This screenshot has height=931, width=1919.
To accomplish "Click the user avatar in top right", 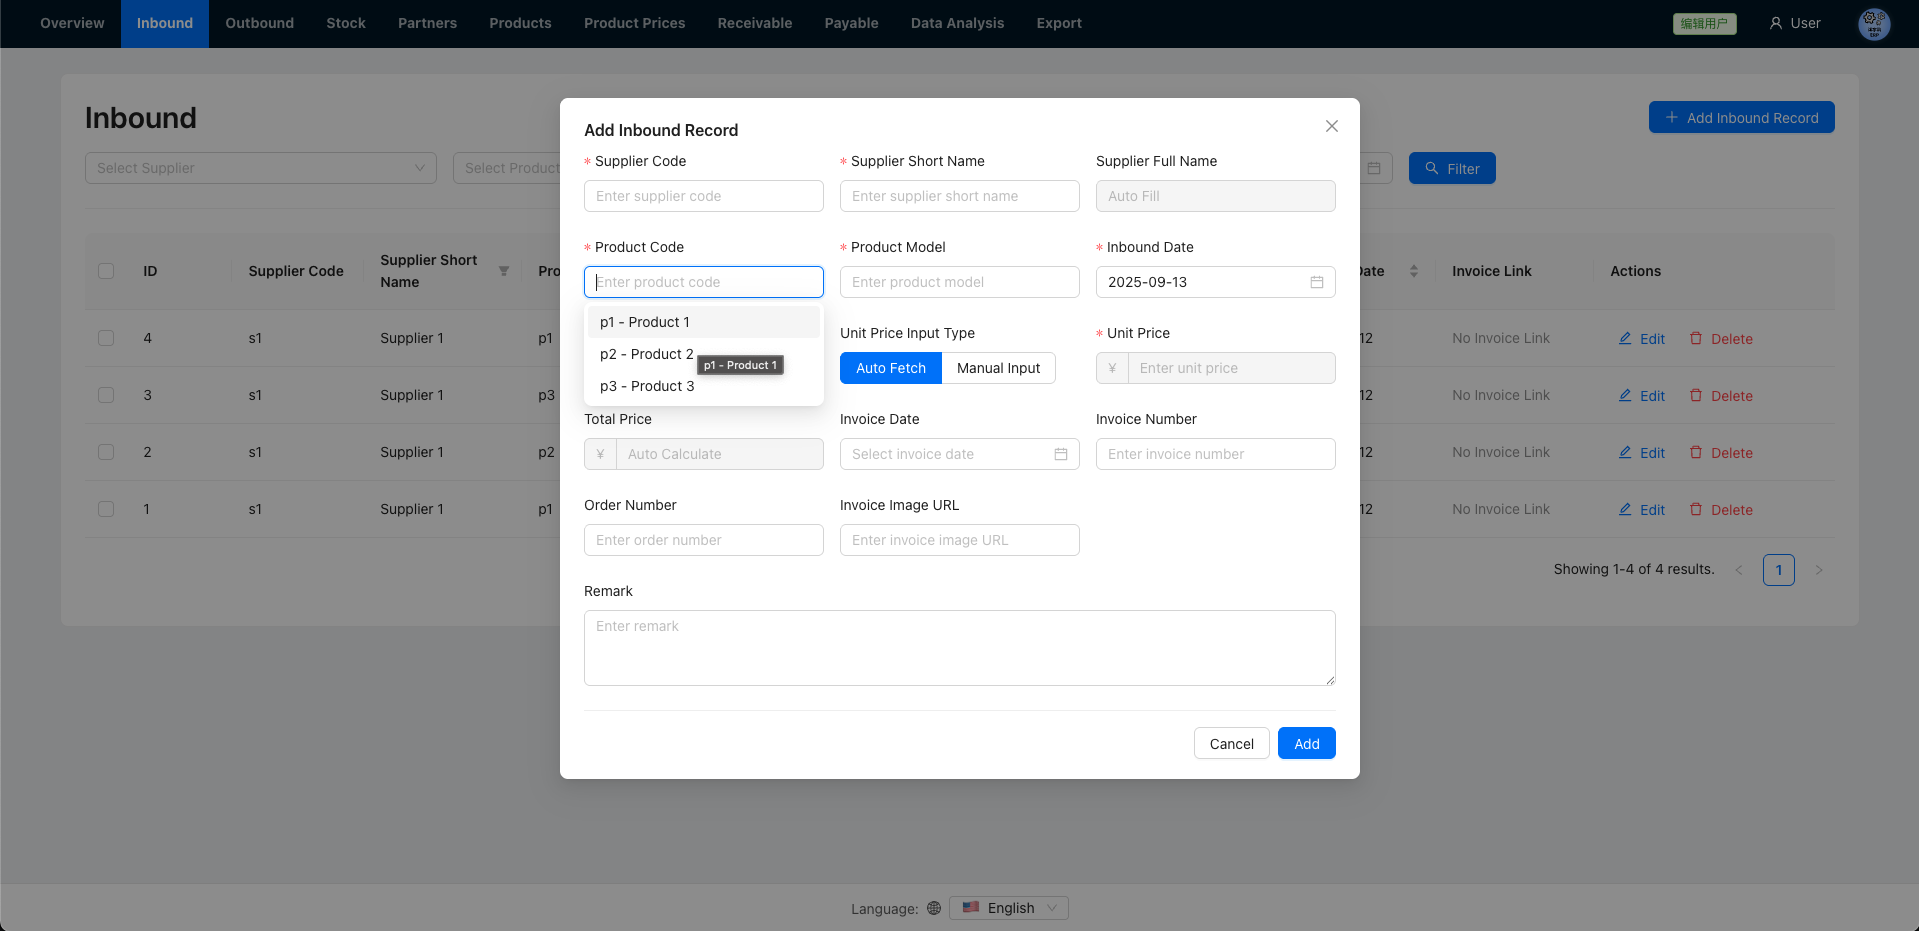I will pyautogui.click(x=1873, y=23).
